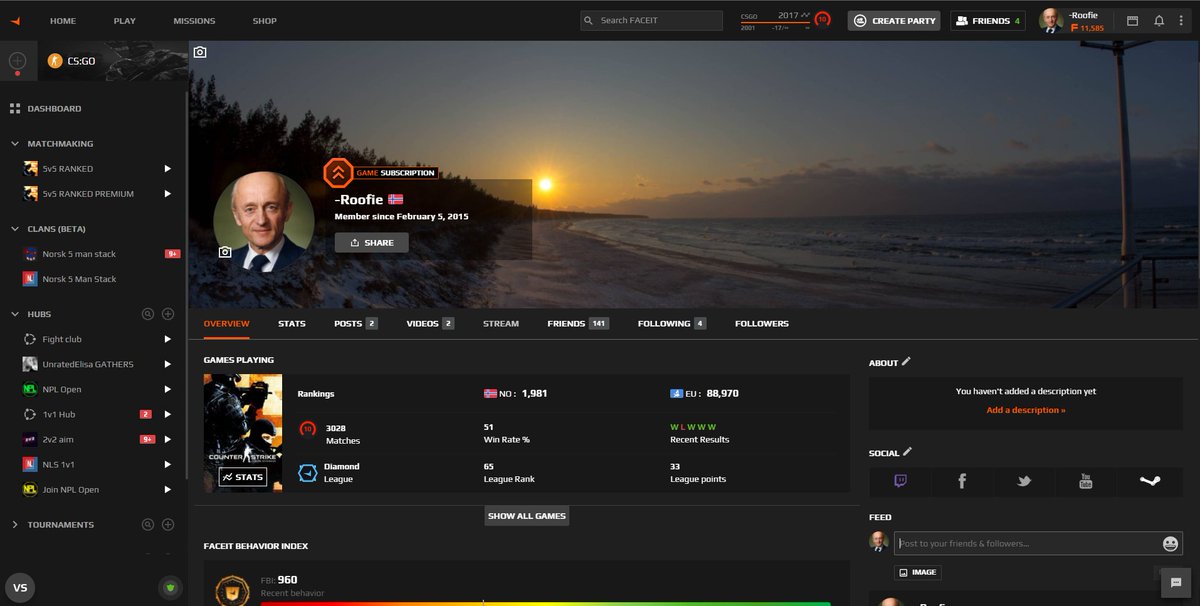Expand the Fight club hub arrow
Image resolution: width=1200 pixels, height=606 pixels.
coord(168,339)
